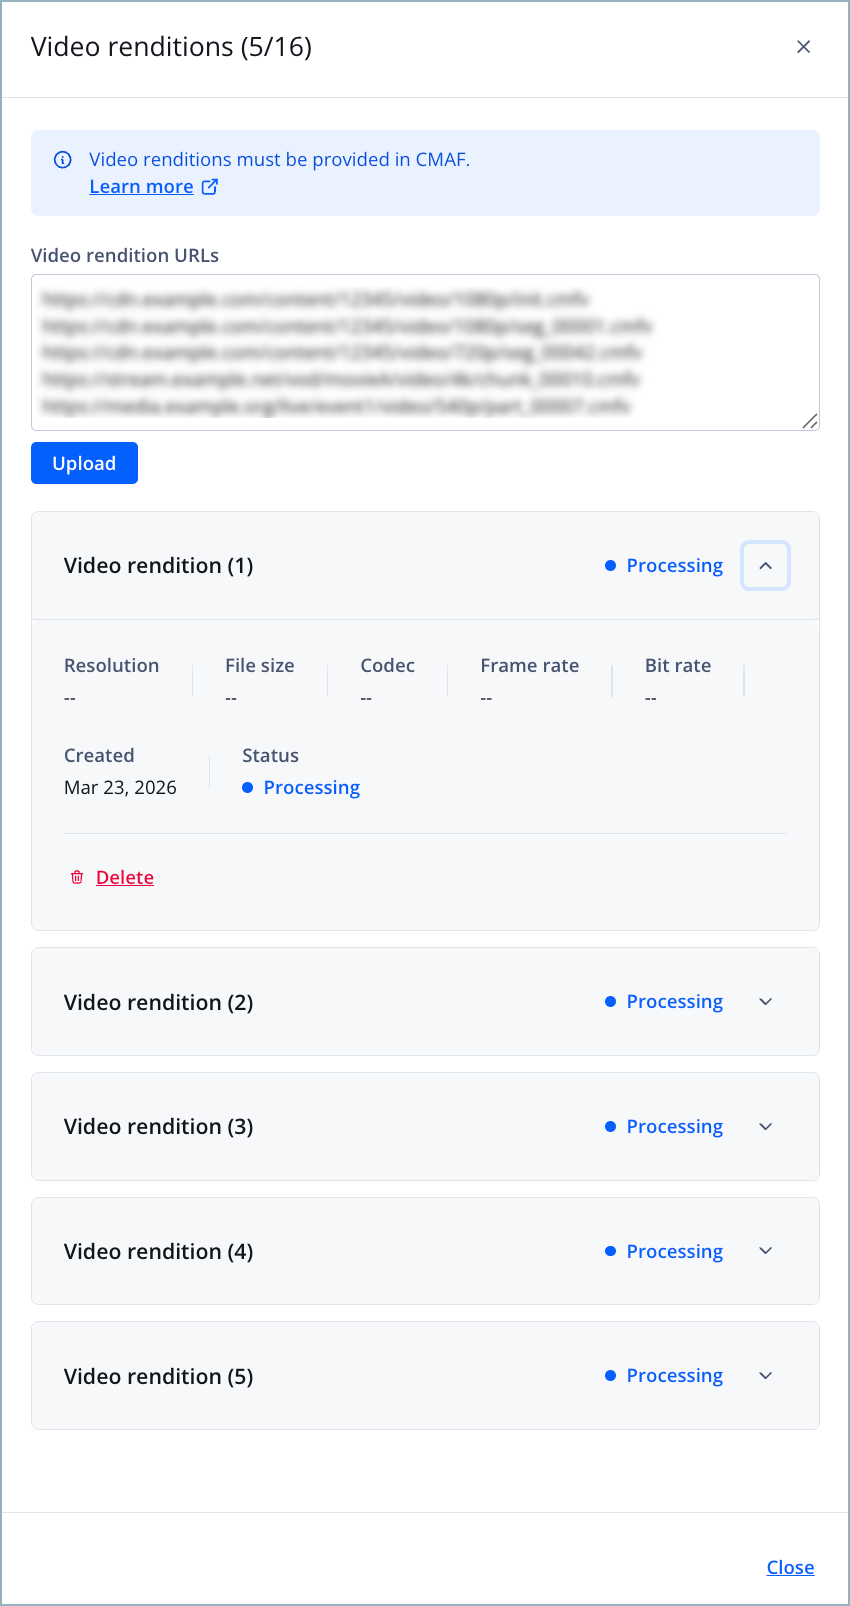Click the Video renditions (5/16) heading
The width and height of the screenshot is (850, 1606).
(x=171, y=47)
